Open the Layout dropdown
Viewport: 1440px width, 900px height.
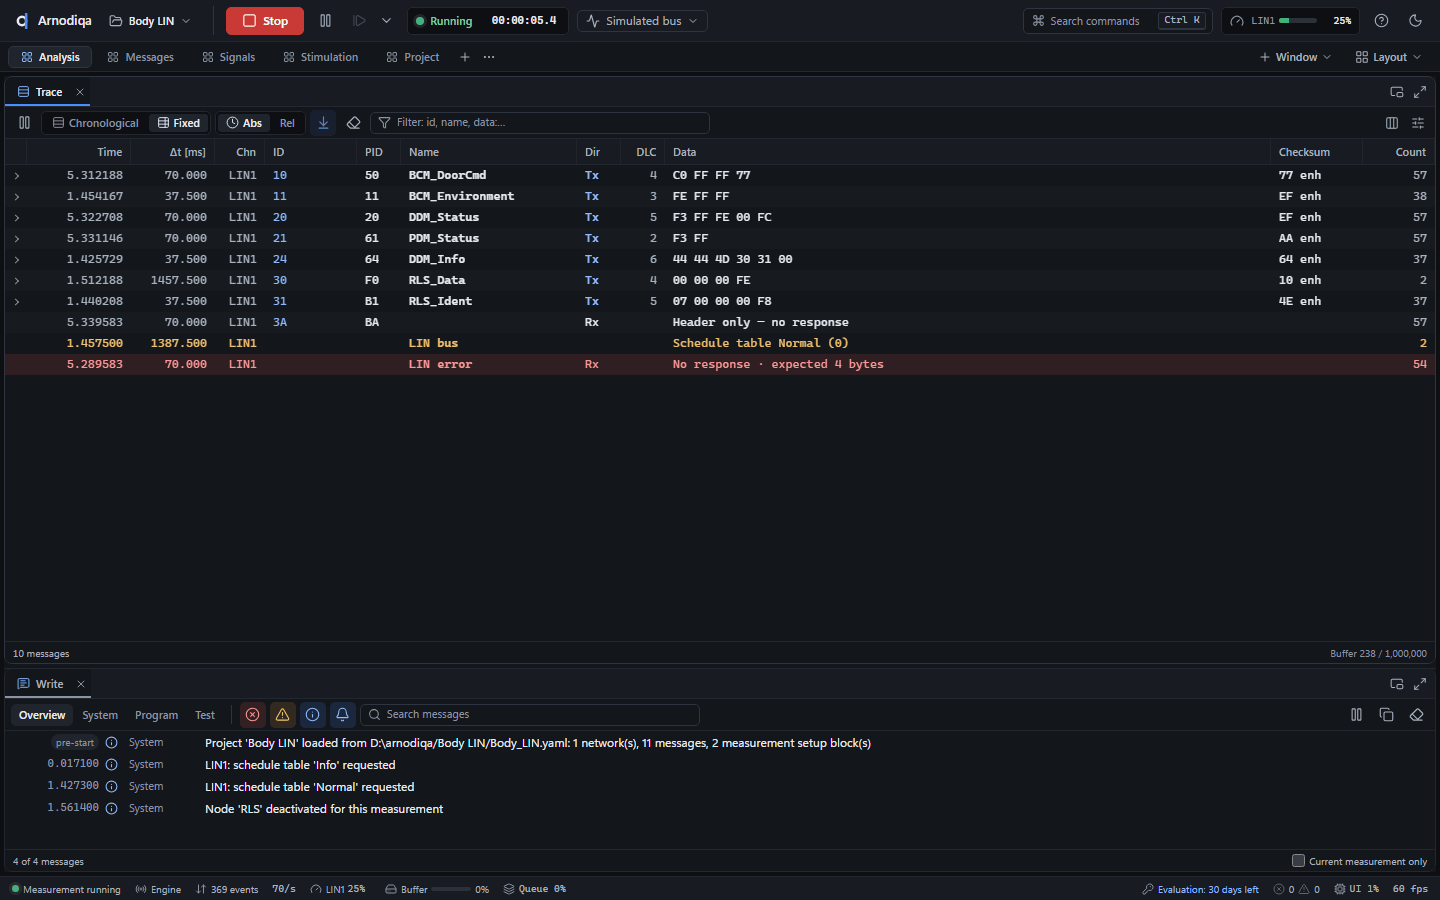tap(1388, 57)
